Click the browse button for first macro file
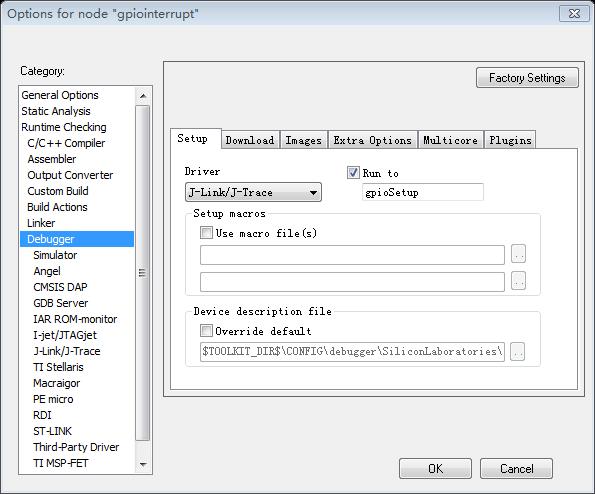595x494 pixels. (518, 254)
